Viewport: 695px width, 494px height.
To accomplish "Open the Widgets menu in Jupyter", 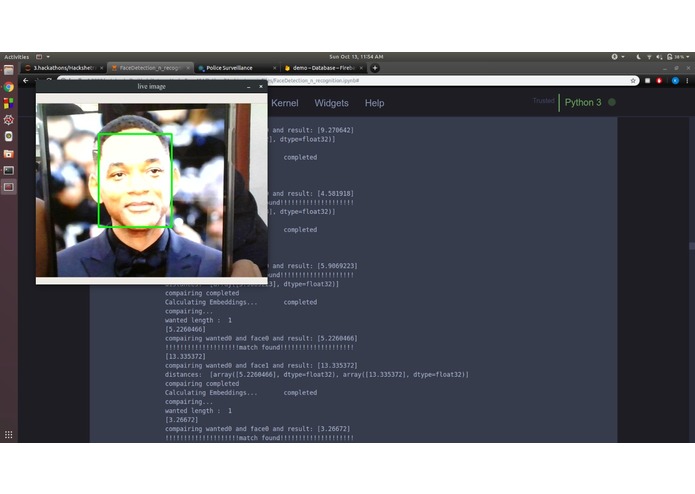I will (332, 103).
